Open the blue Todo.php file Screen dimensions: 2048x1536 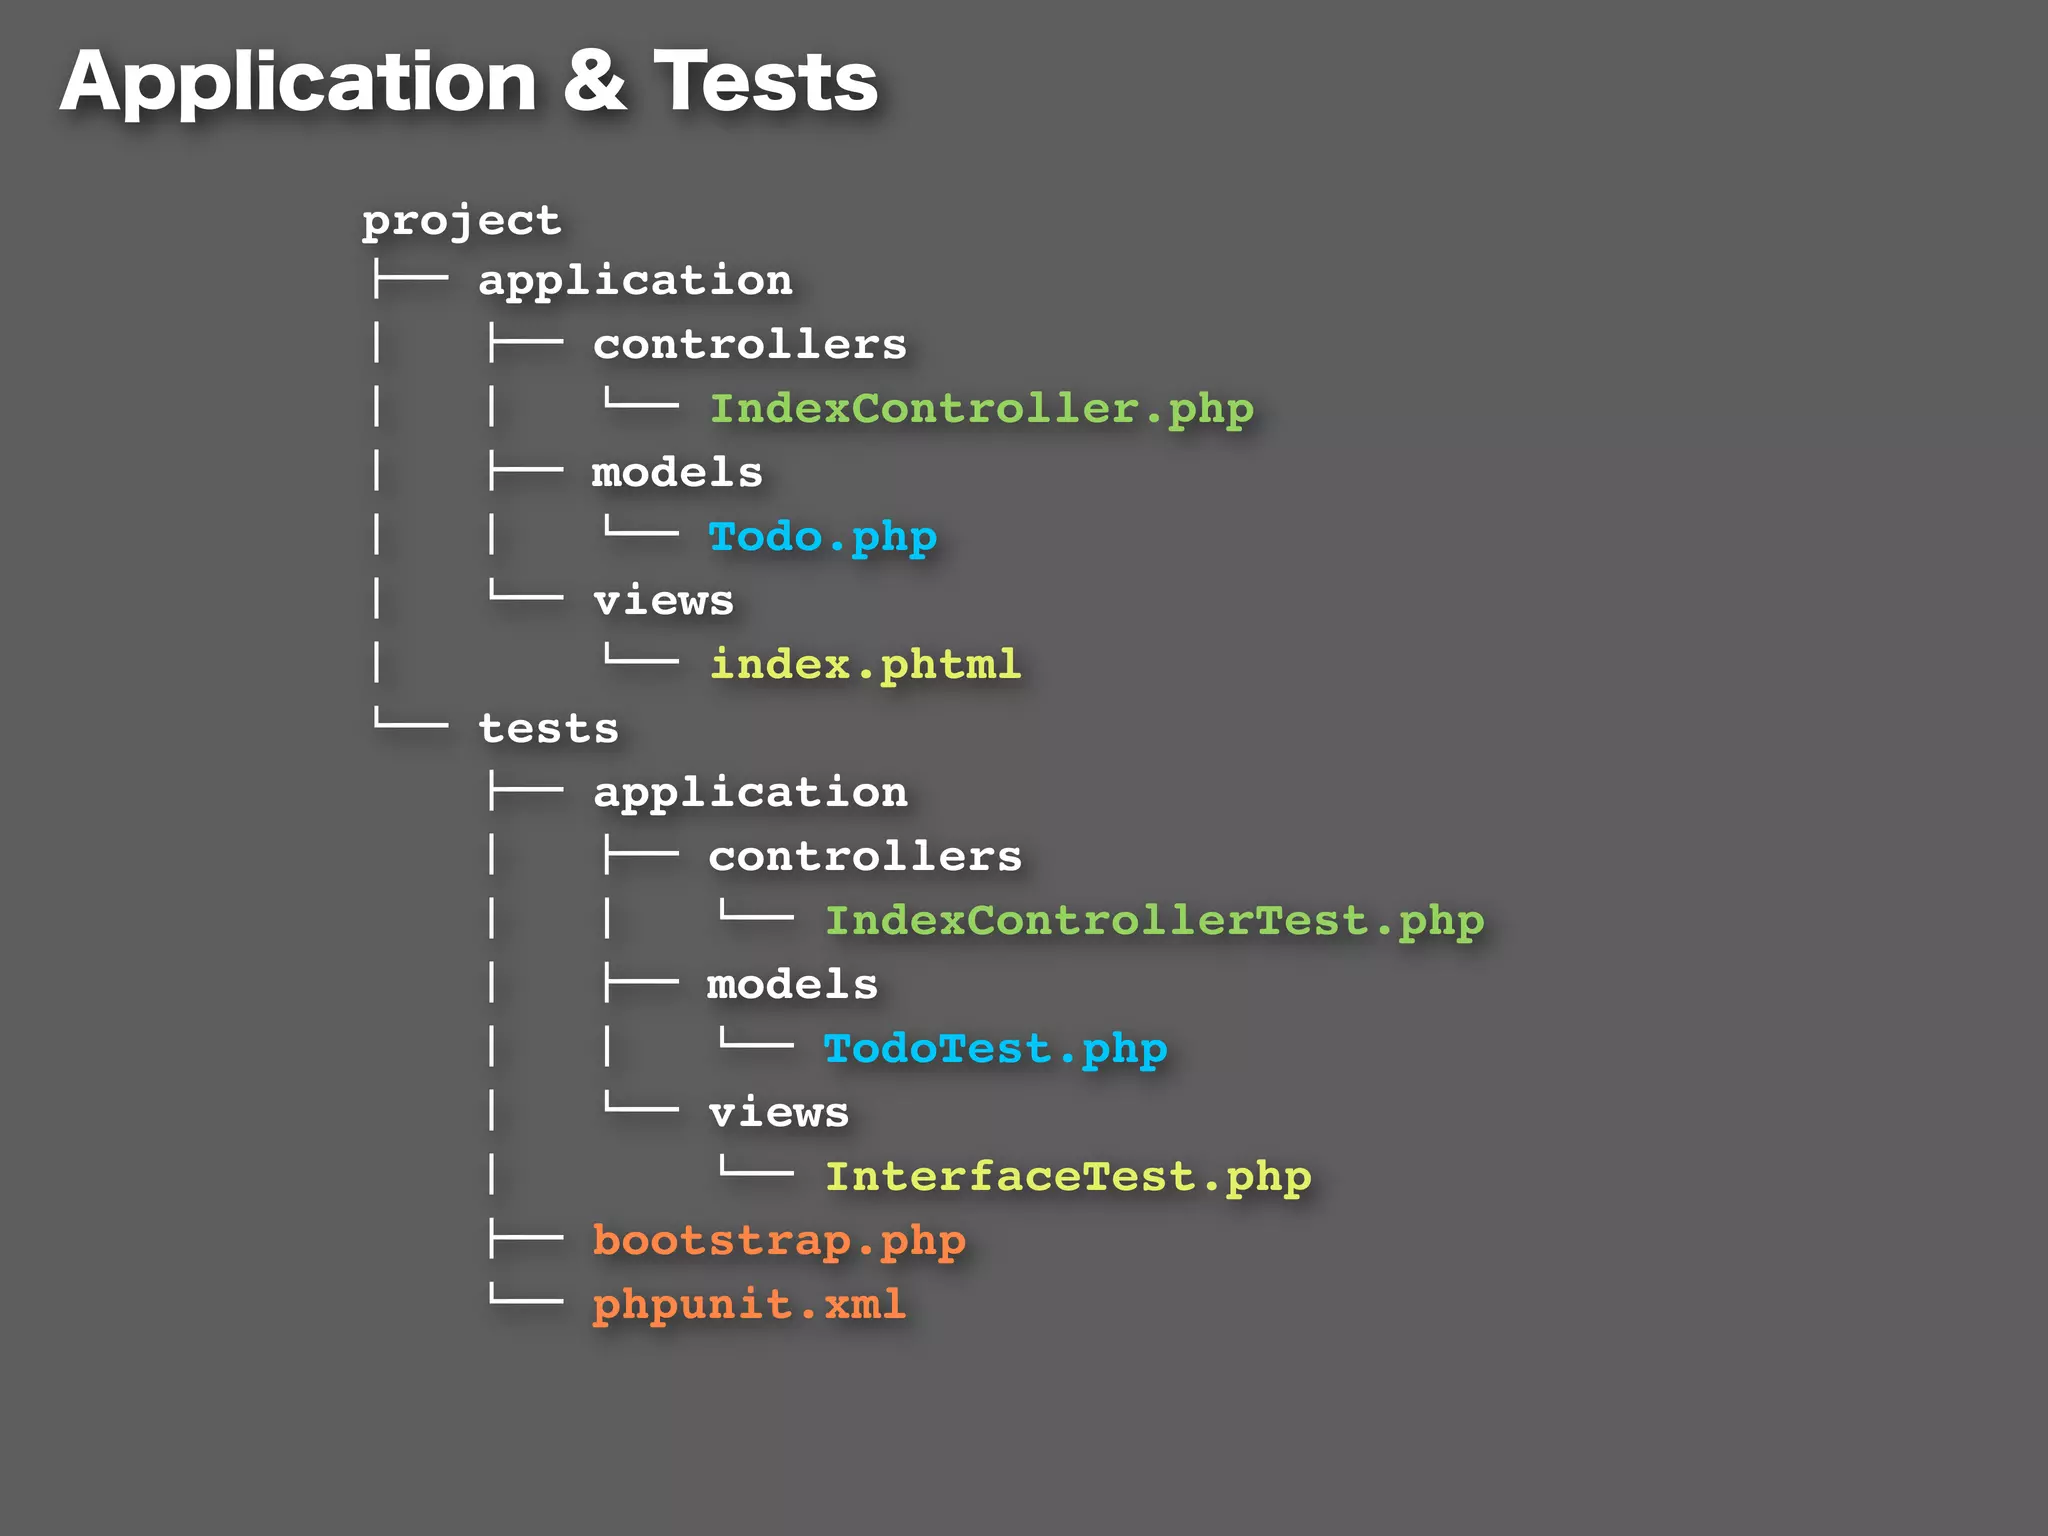(822, 537)
